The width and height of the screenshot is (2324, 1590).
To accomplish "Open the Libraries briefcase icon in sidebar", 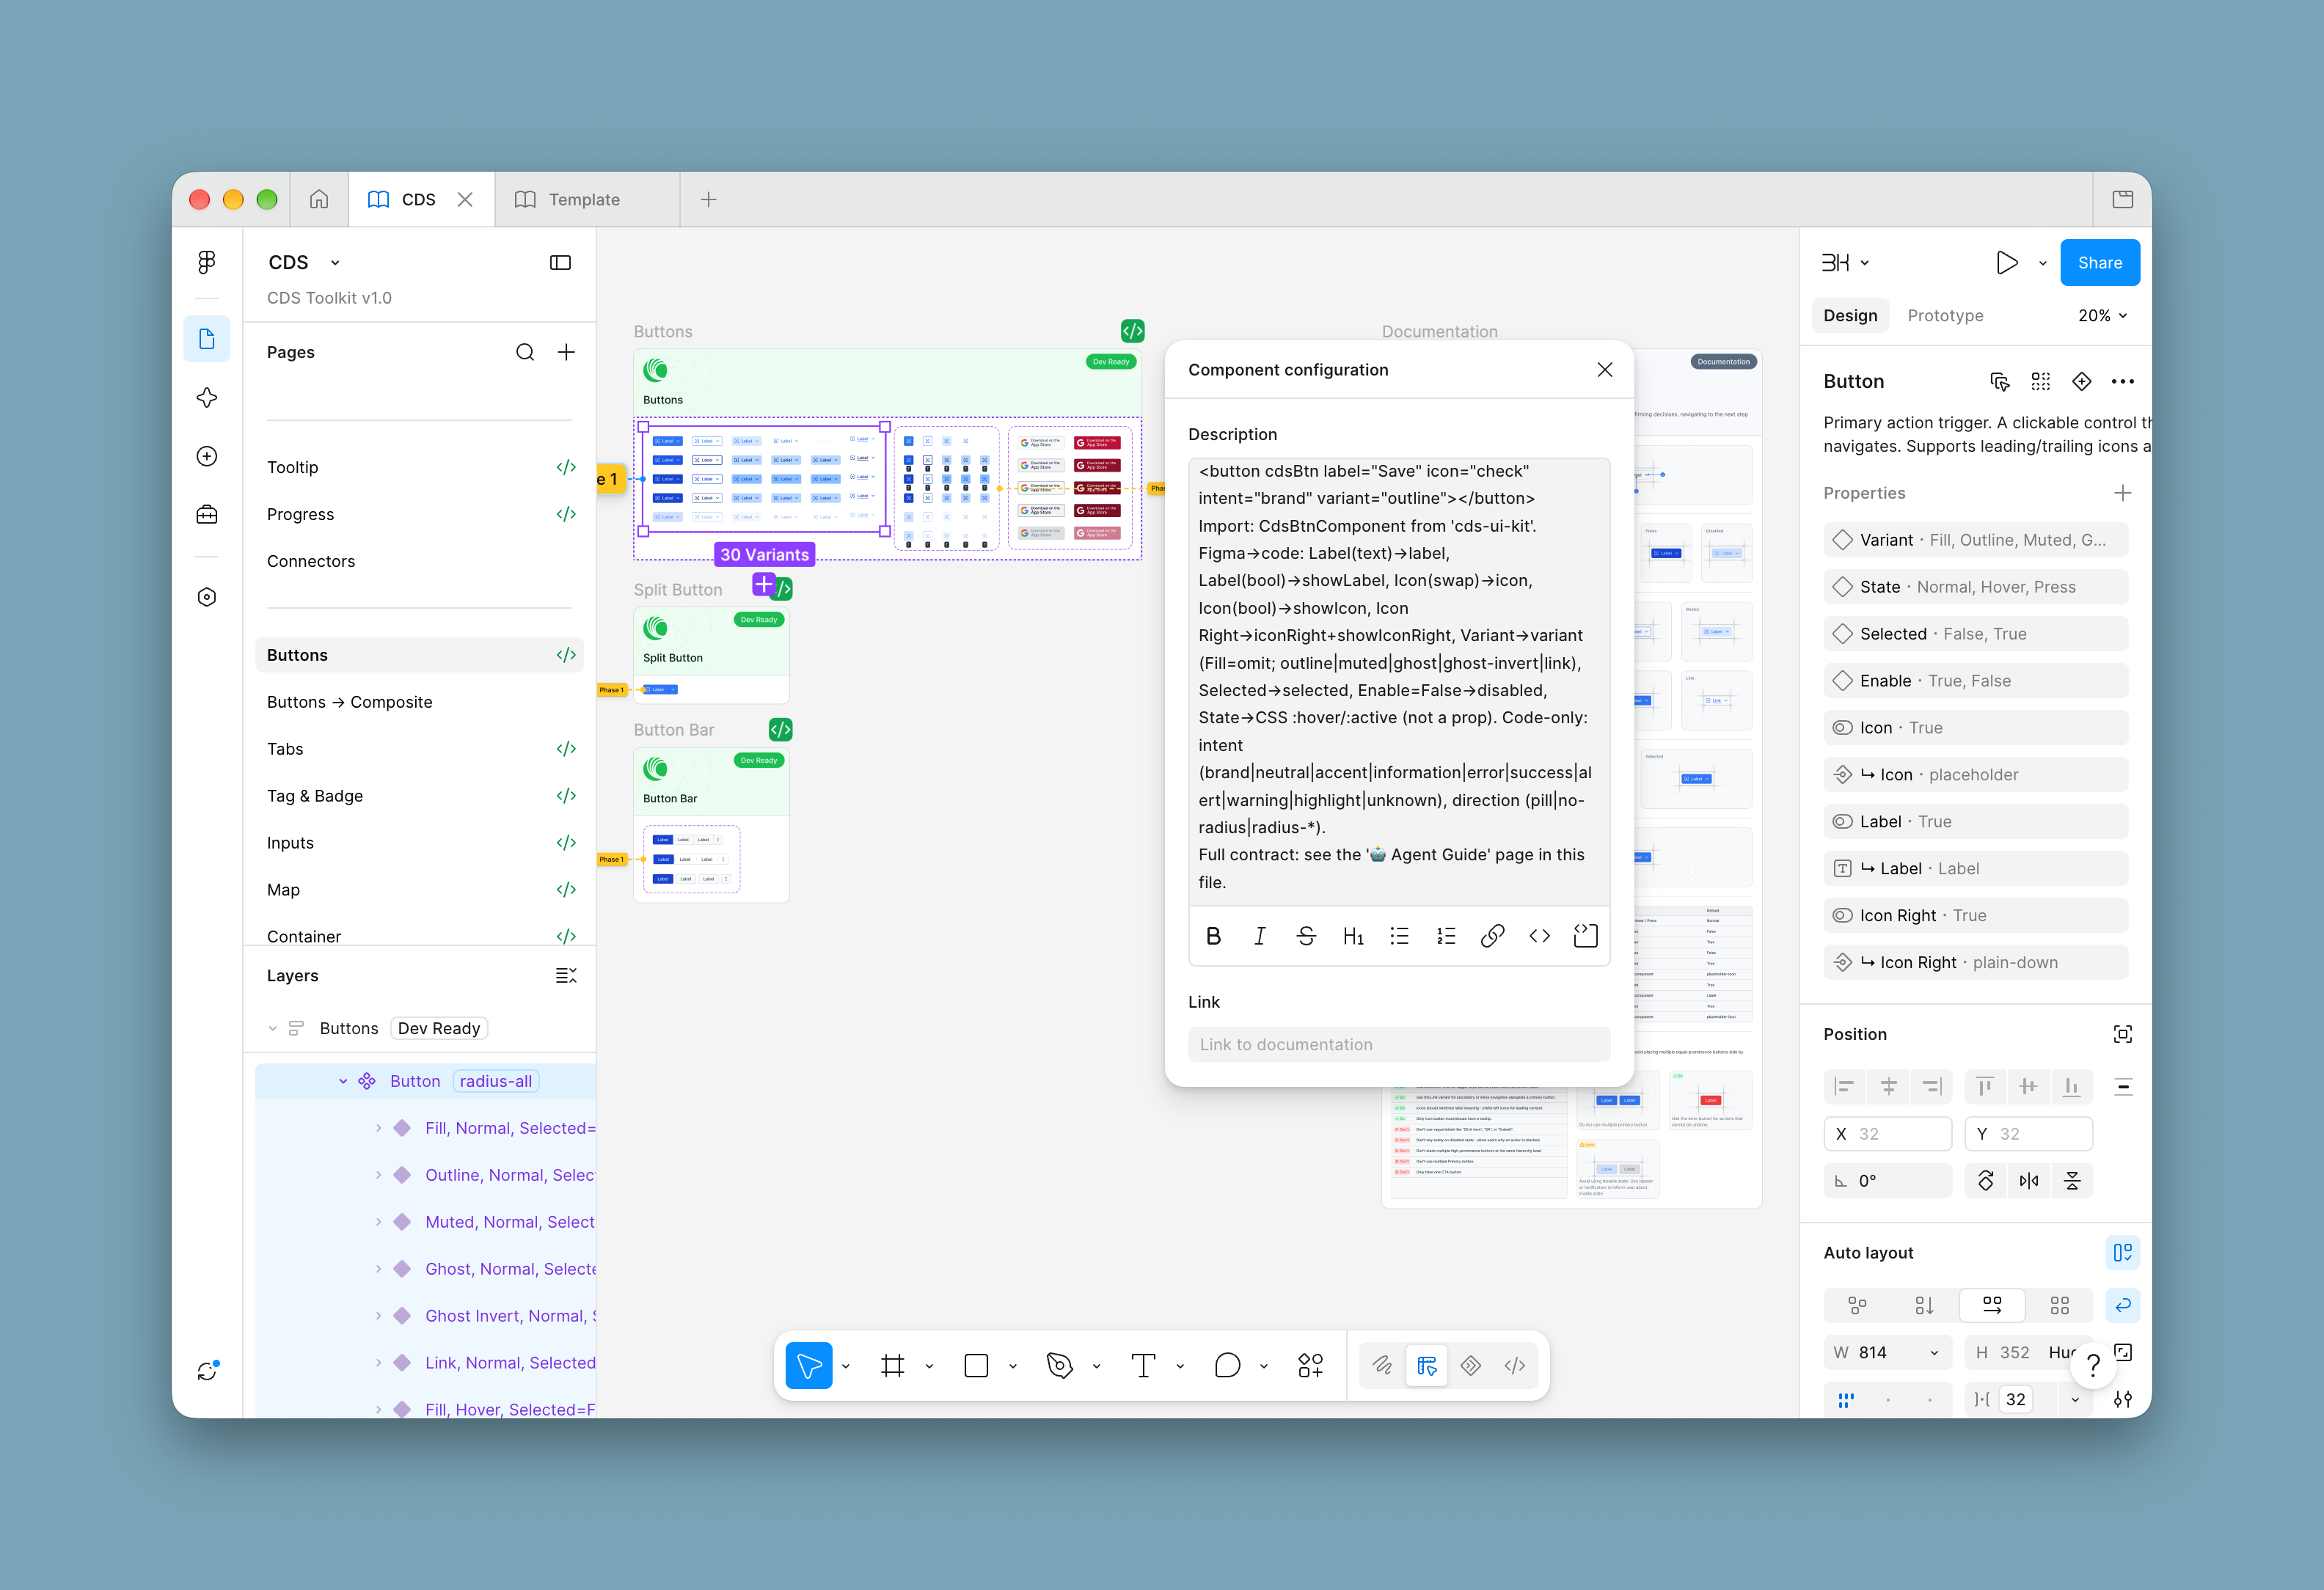I will coord(207,515).
